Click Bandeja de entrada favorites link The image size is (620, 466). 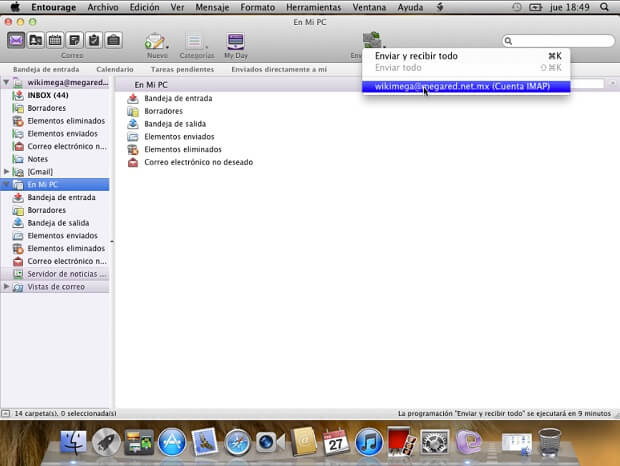click(46, 69)
